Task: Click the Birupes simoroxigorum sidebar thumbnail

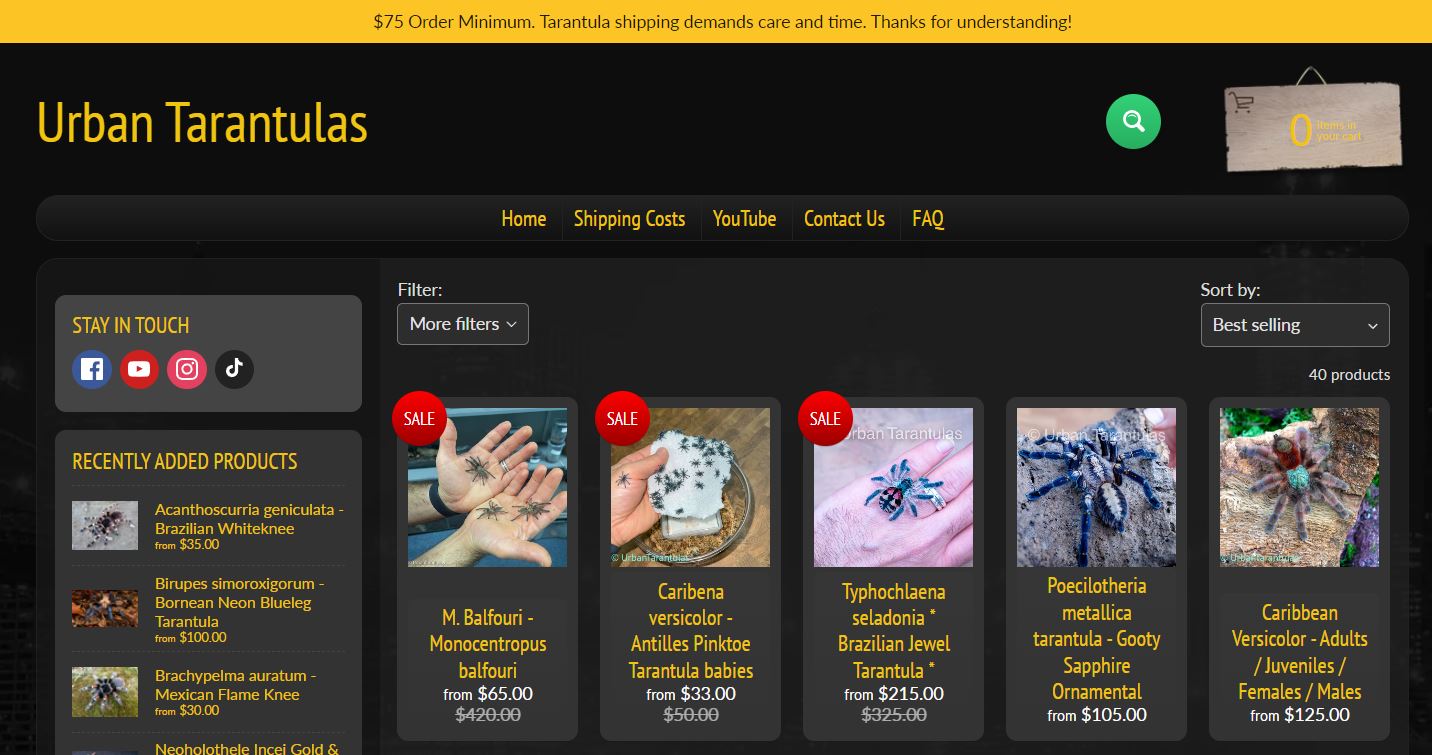Action: click(x=105, y=607)
